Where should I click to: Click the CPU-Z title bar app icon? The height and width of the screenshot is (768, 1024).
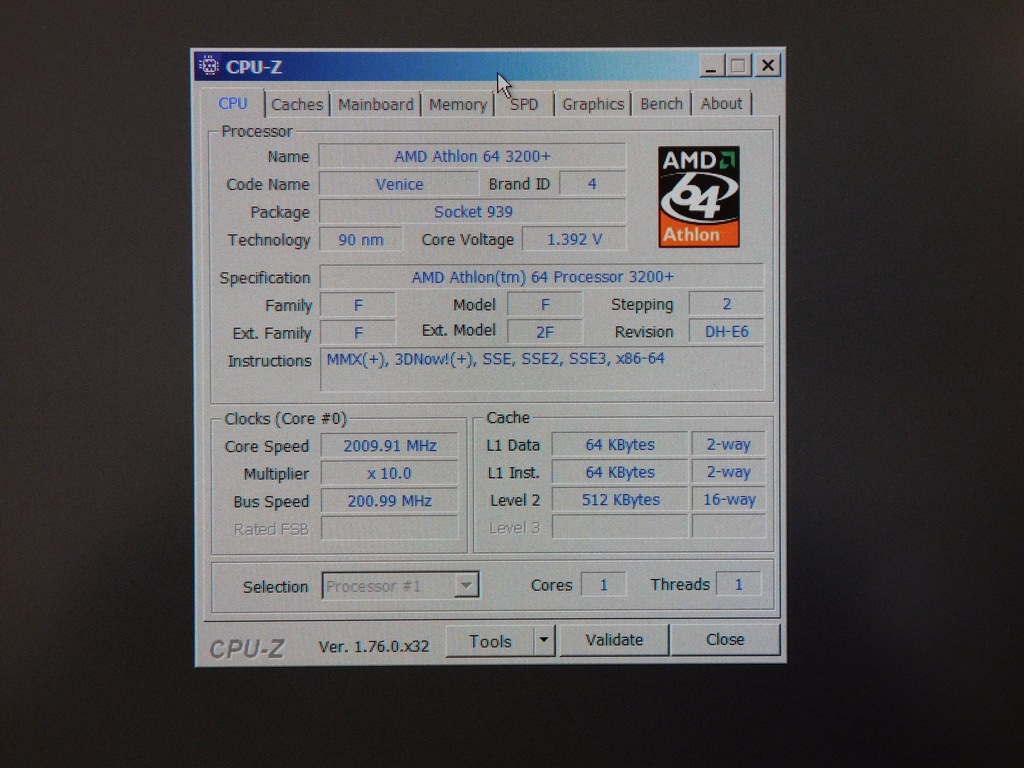(x=209, y=66)
